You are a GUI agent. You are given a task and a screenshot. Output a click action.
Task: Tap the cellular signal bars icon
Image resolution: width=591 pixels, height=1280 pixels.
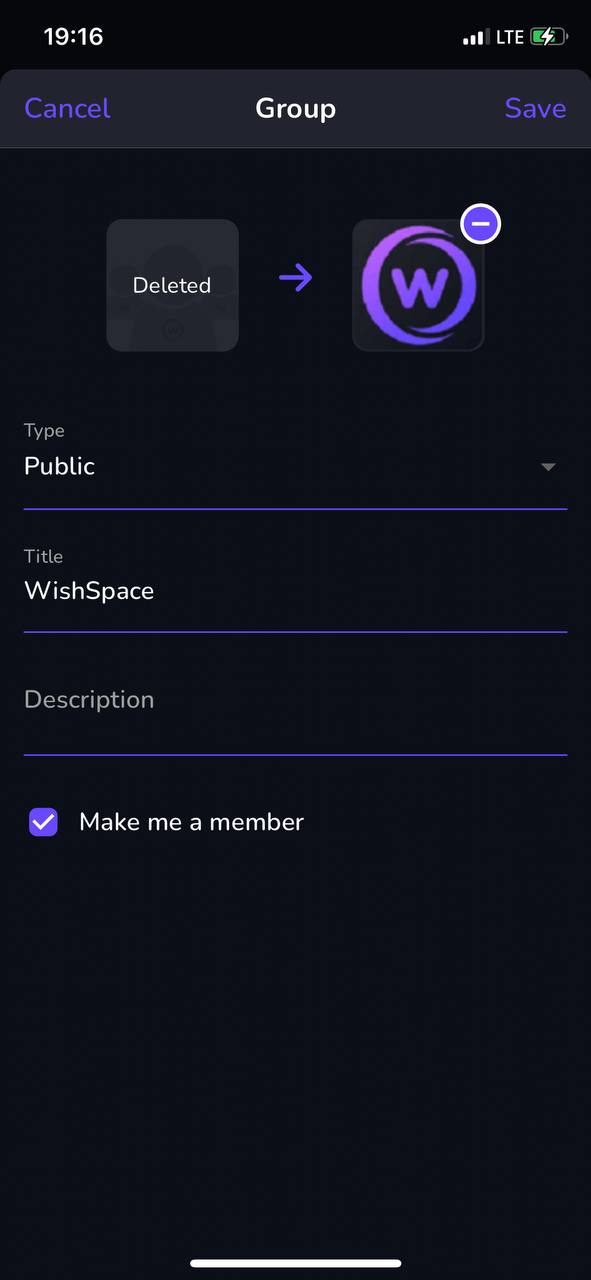[x=475, y=38]
